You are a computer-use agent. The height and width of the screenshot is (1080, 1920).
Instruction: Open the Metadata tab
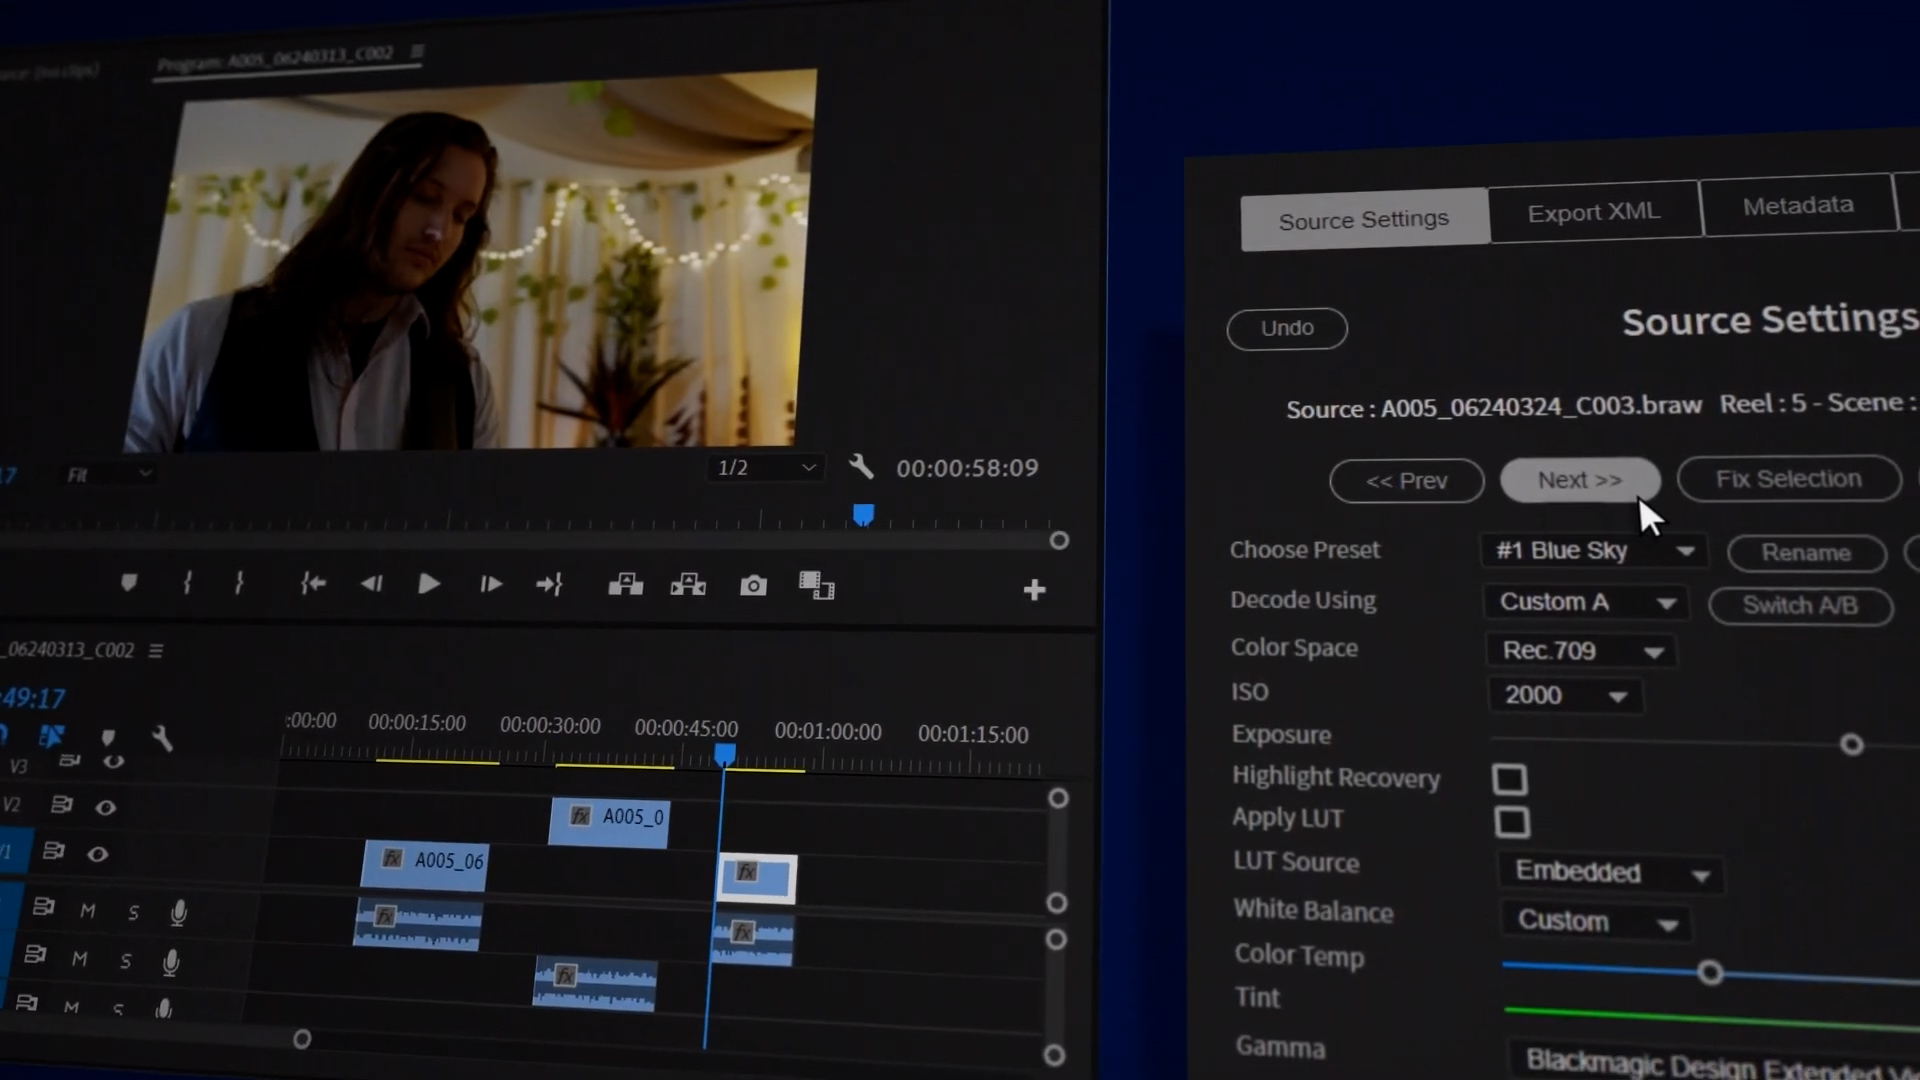(x=1797, y=204)
